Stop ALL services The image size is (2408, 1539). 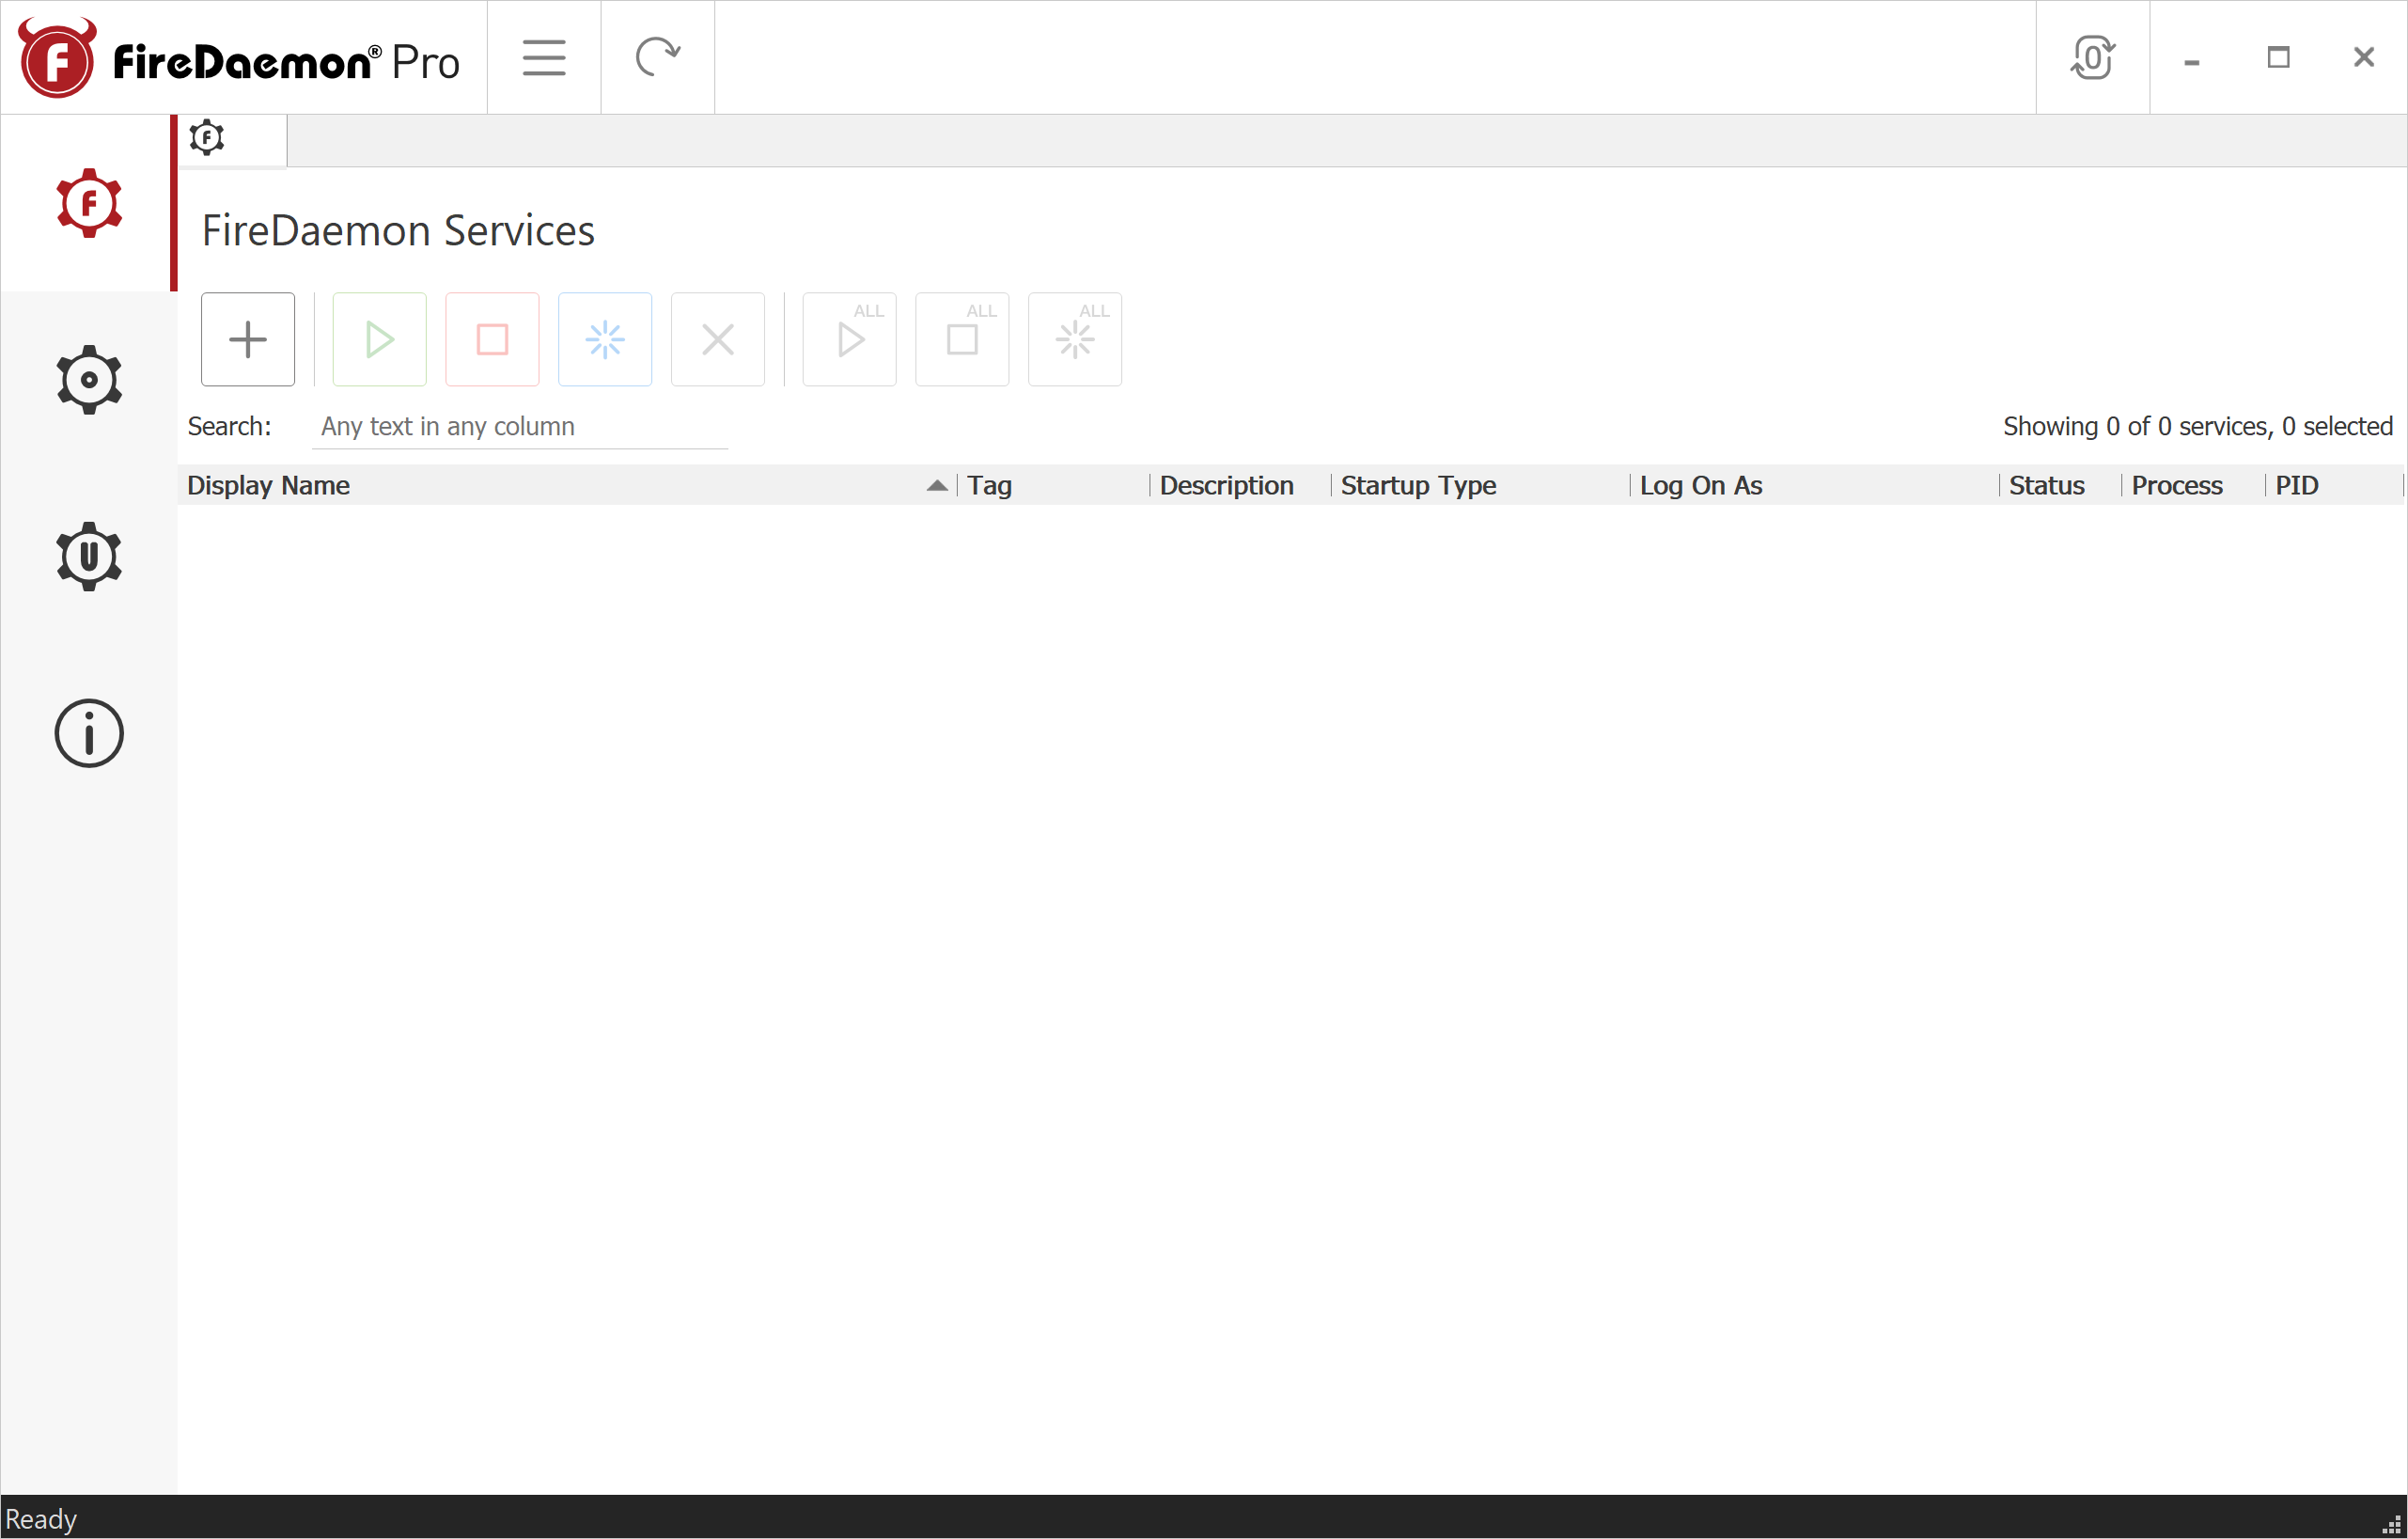tap(962, 339)
